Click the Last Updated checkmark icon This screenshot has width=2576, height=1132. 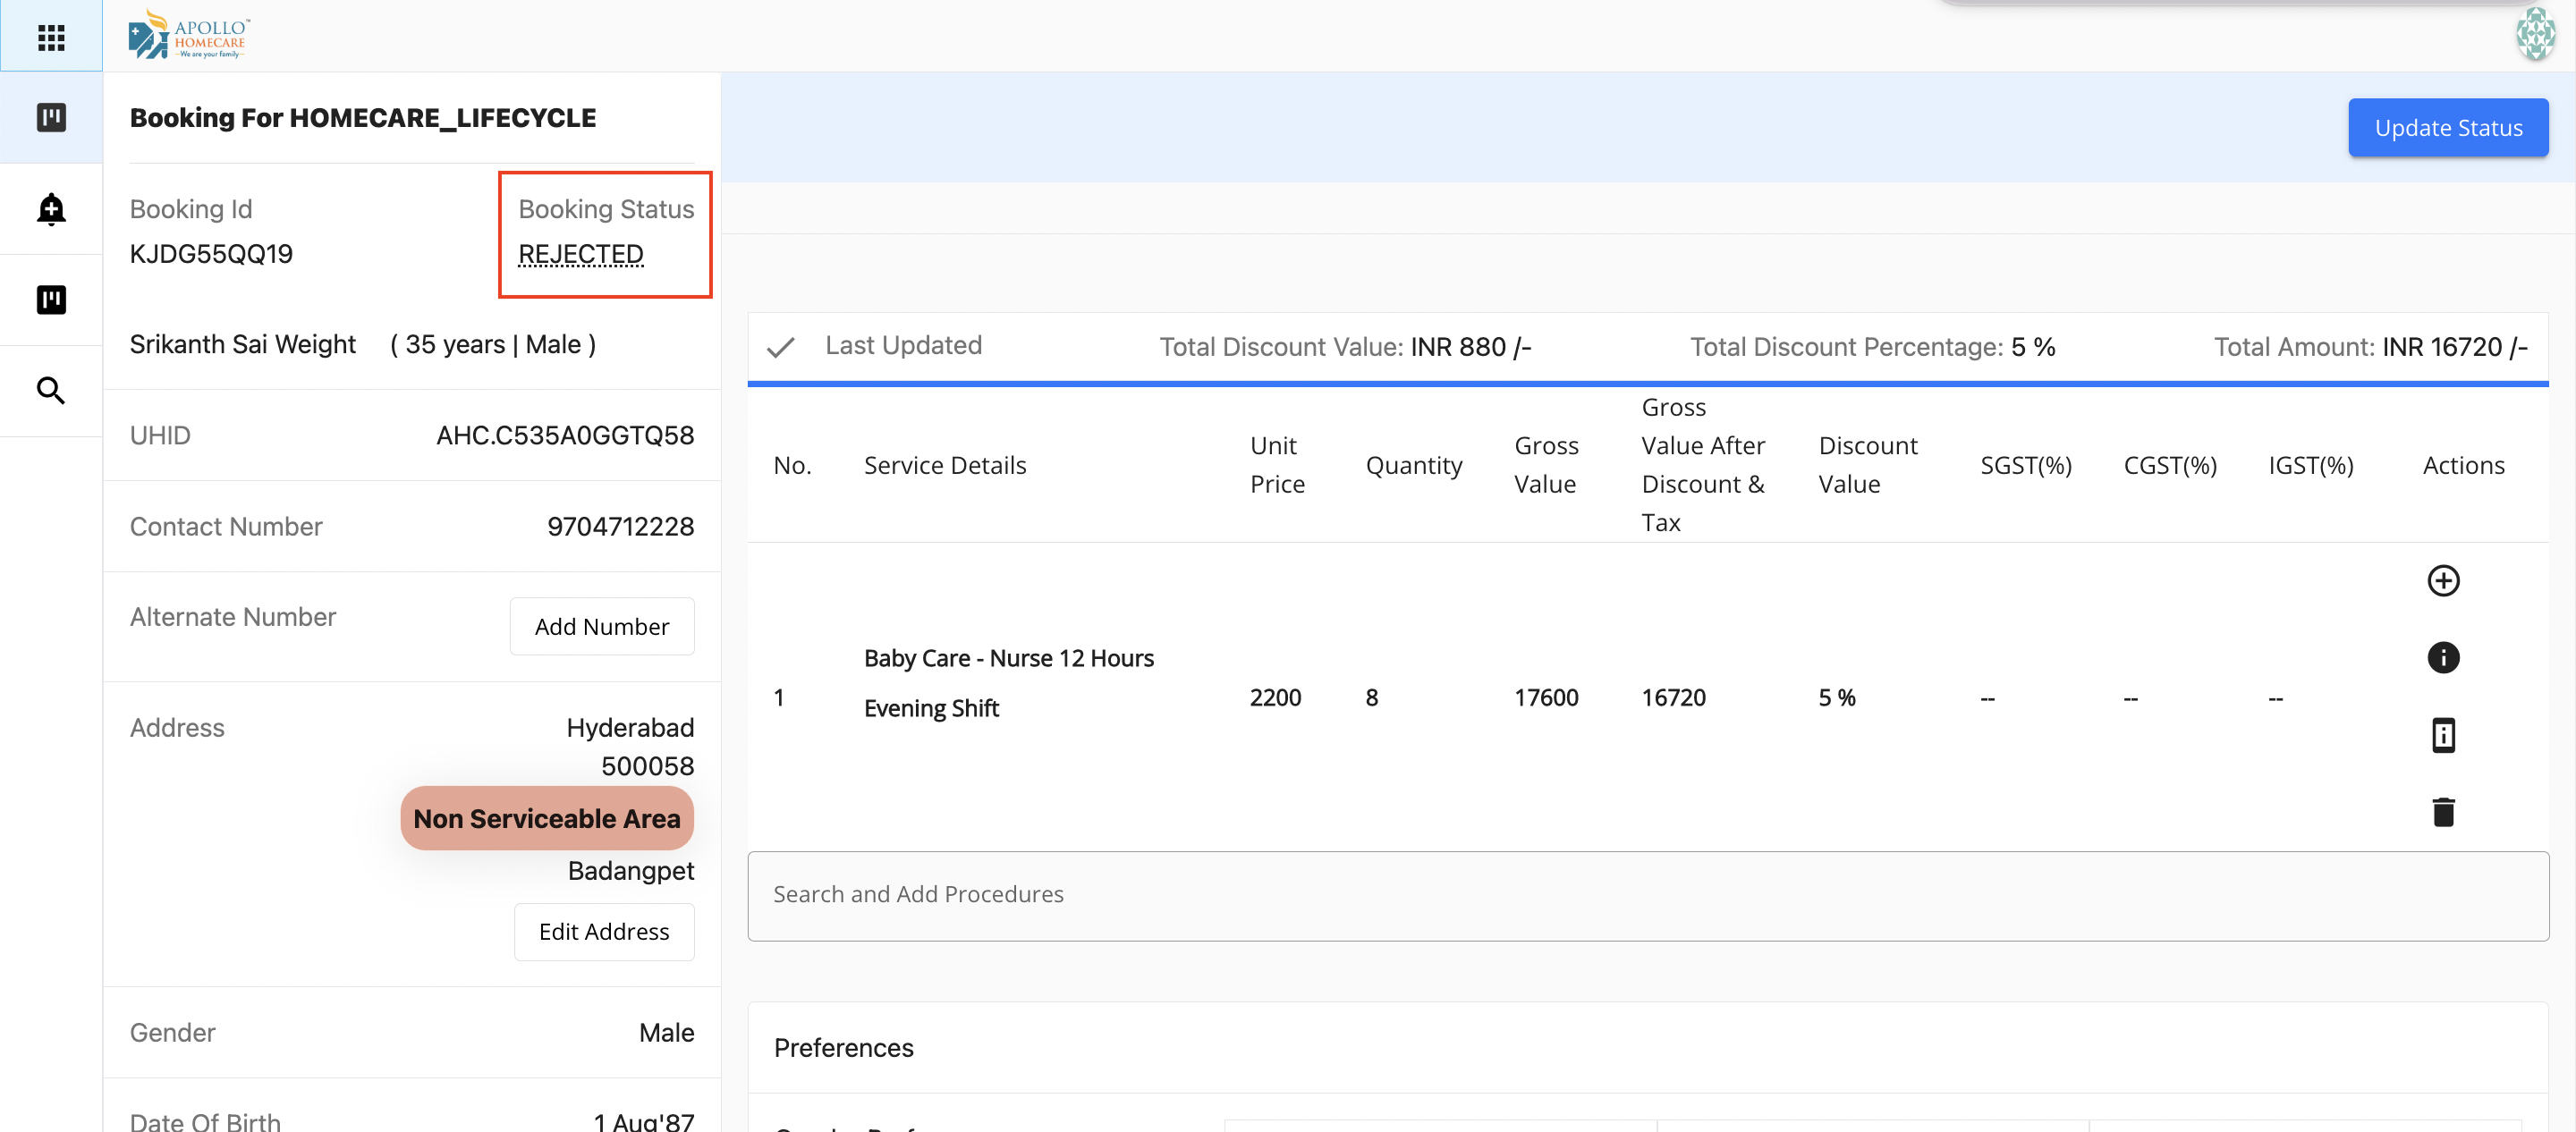click(x=780, y=347)
